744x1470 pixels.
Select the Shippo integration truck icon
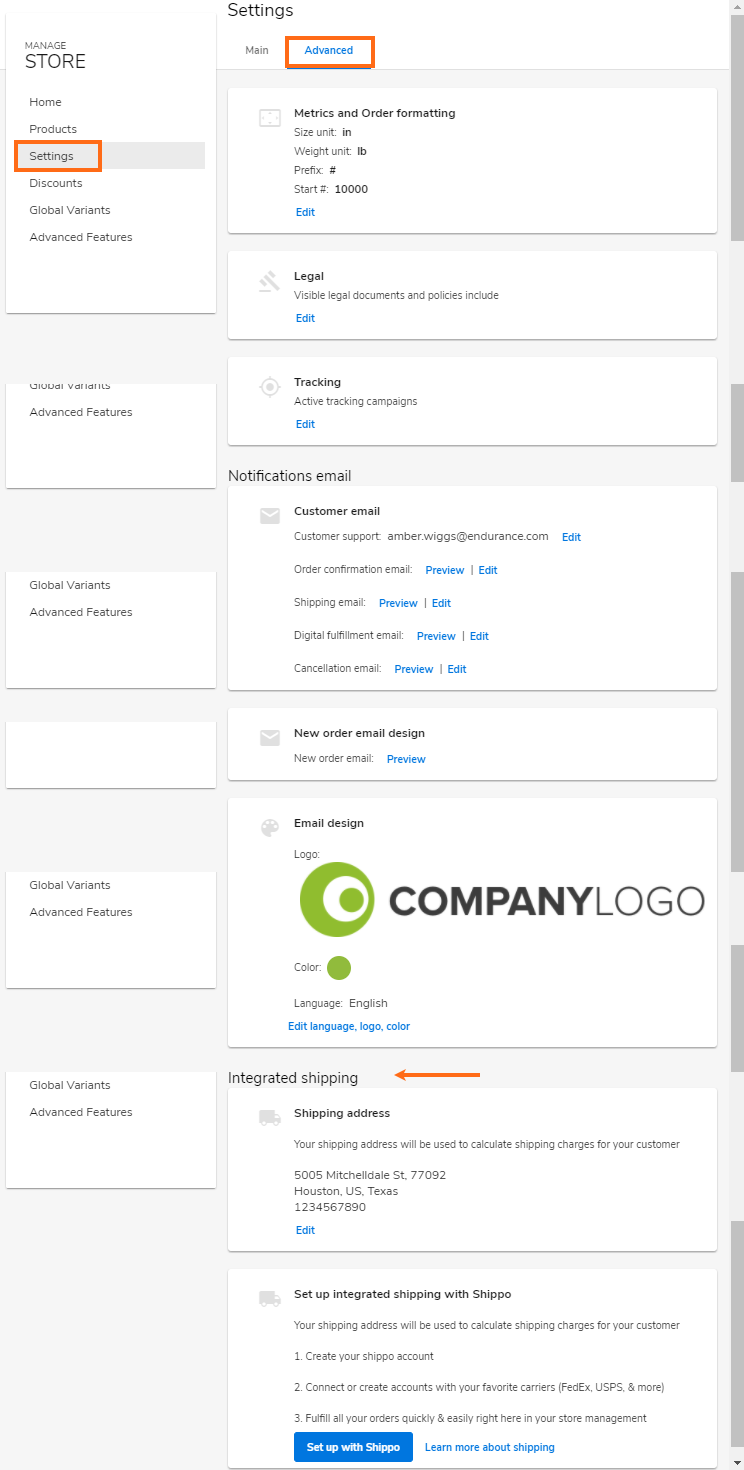point(269,1298)
